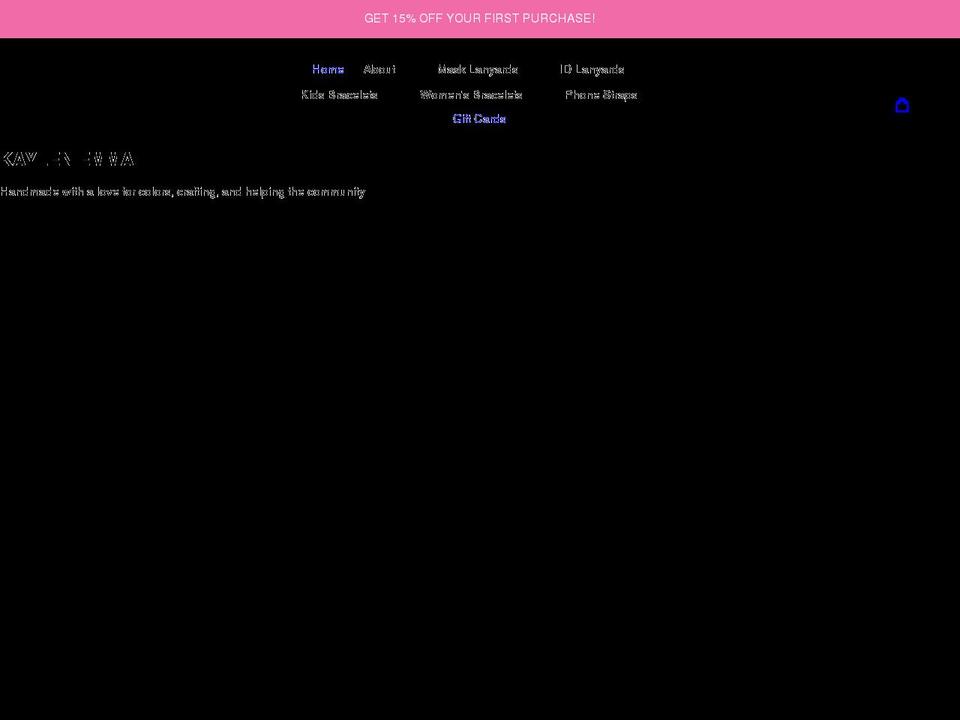The width and height of the screenshot is (960, 720).
Task: Open the Phone Straps page
Action: point(601,94)
